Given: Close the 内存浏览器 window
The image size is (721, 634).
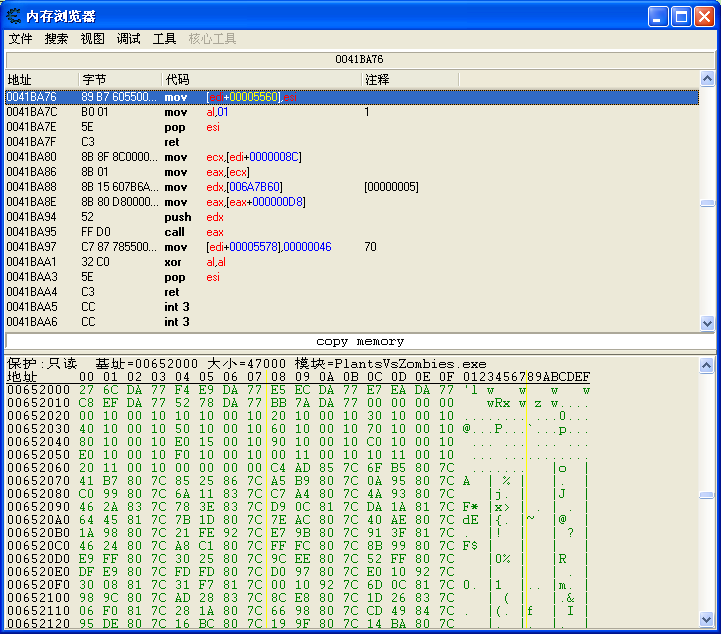Looking at the screenshot, I should pos(704,17).
